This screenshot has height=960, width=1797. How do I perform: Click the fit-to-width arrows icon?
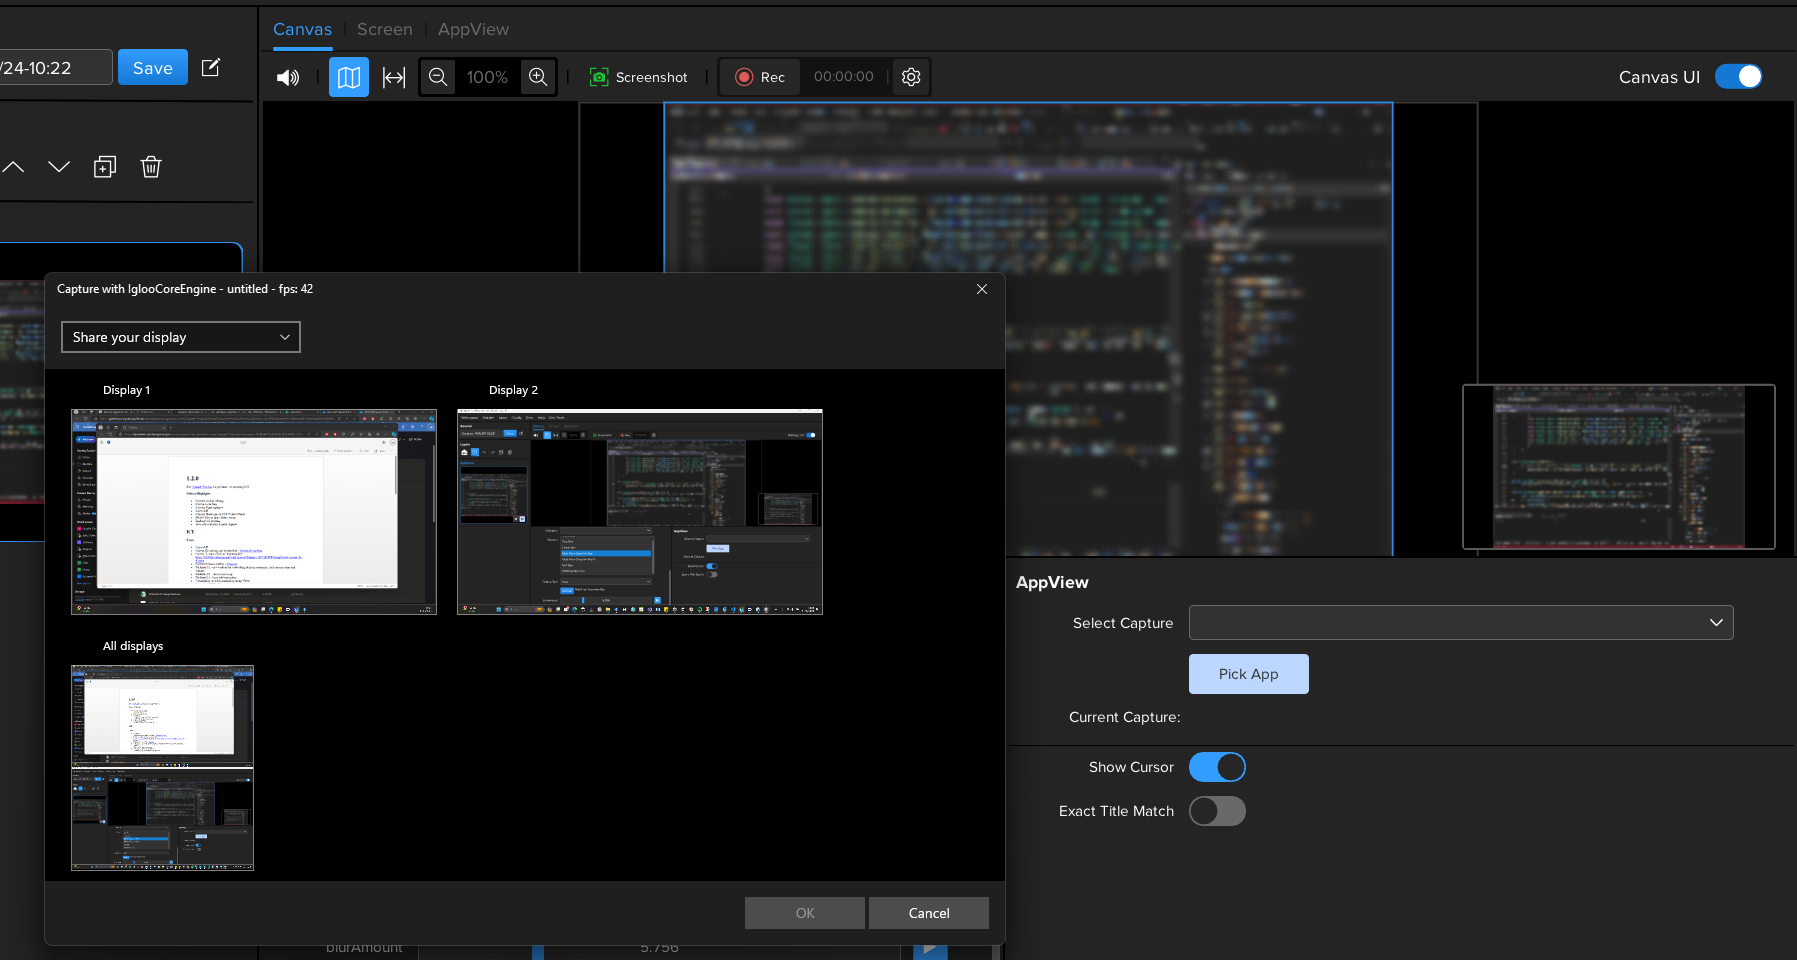pos(394,77)
